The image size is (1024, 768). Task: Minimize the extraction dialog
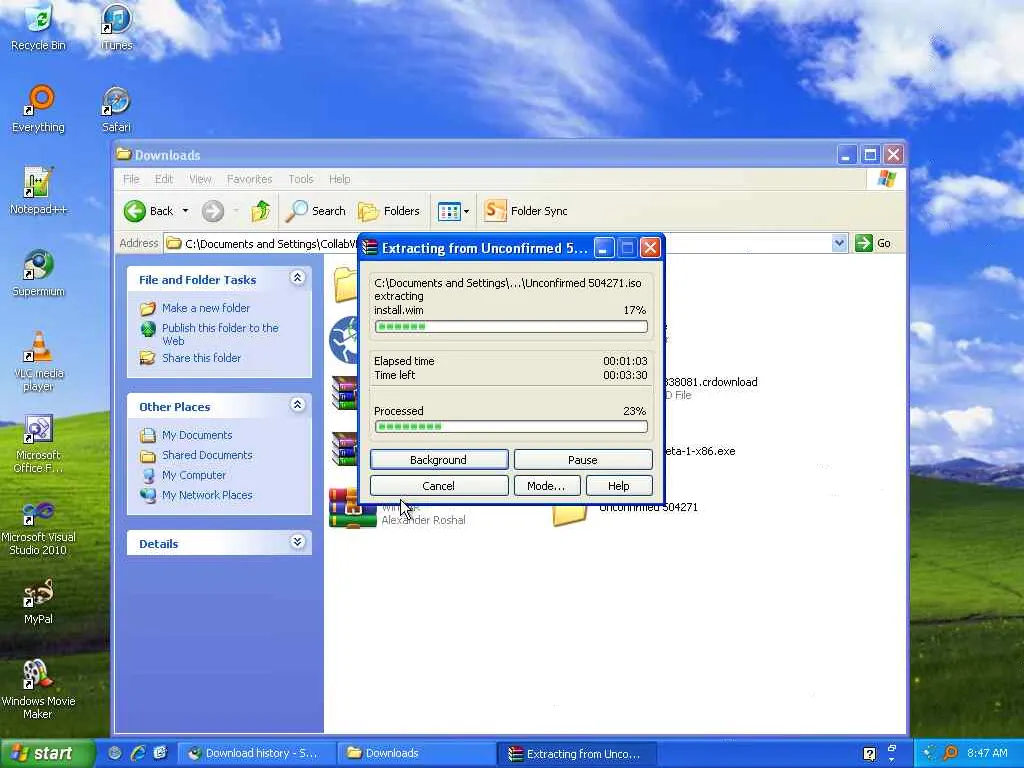(604, 248)
